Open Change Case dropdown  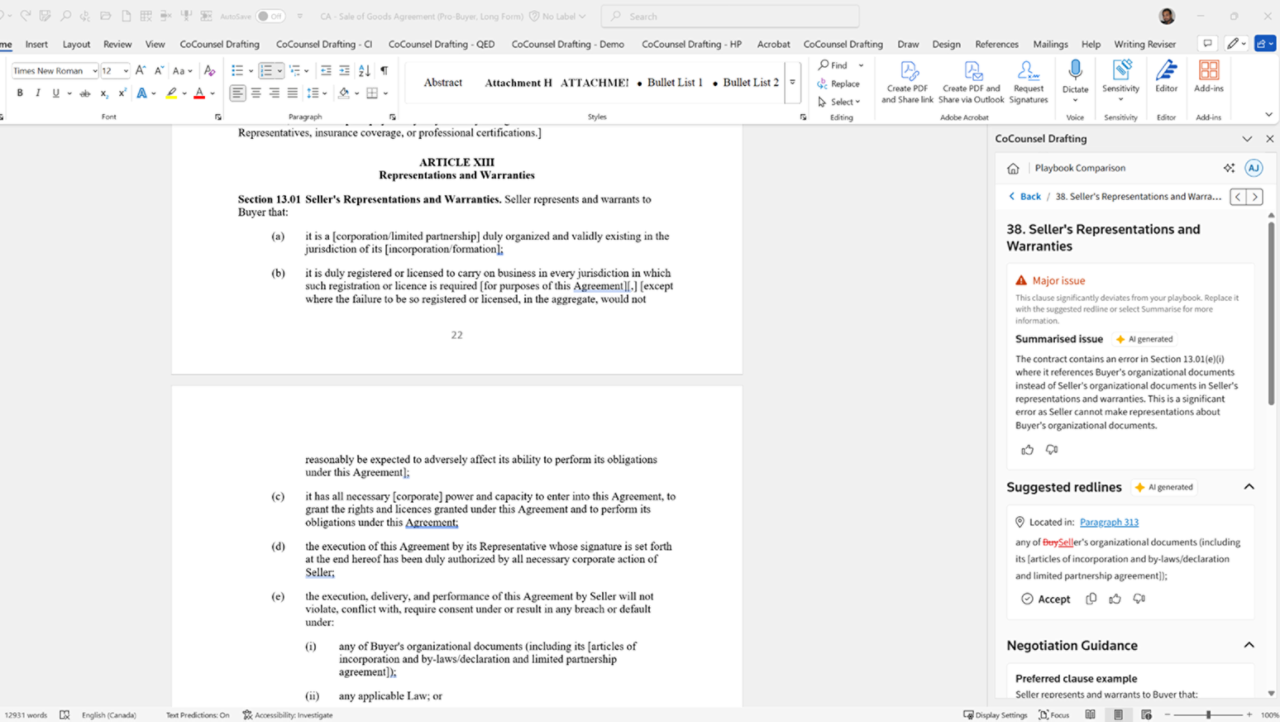[182, 71]
